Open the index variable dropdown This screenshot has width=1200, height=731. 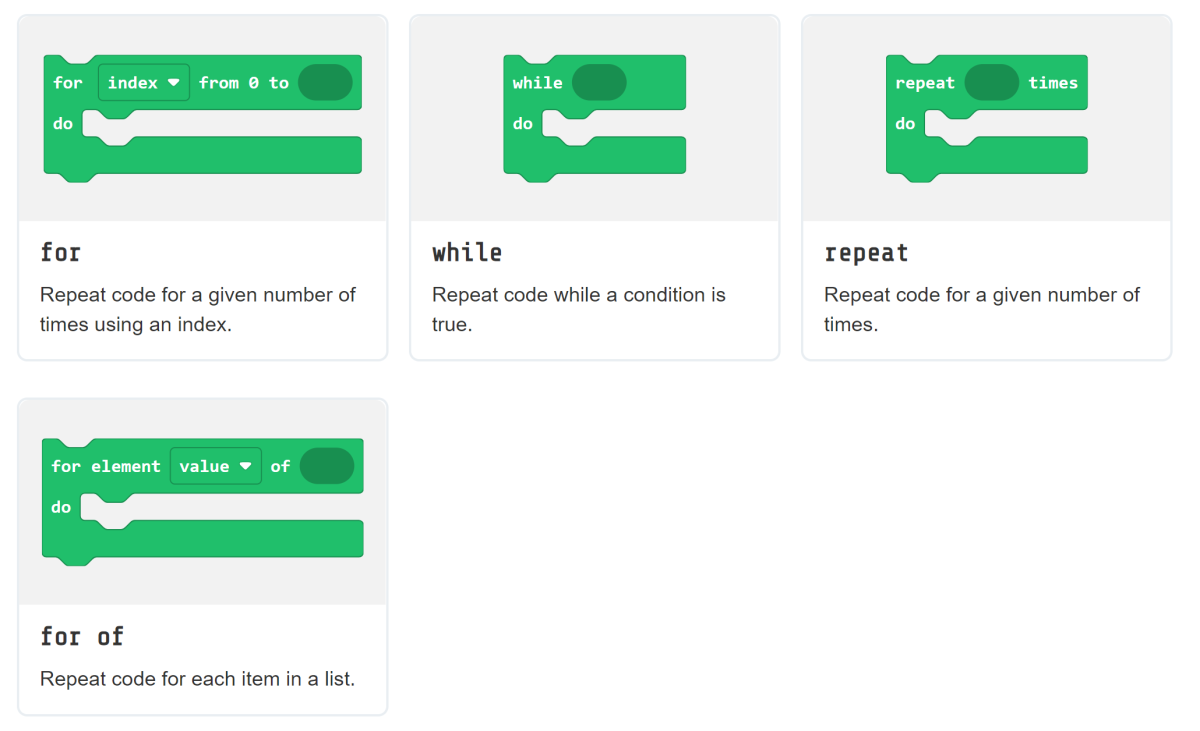tap(143, 82)
